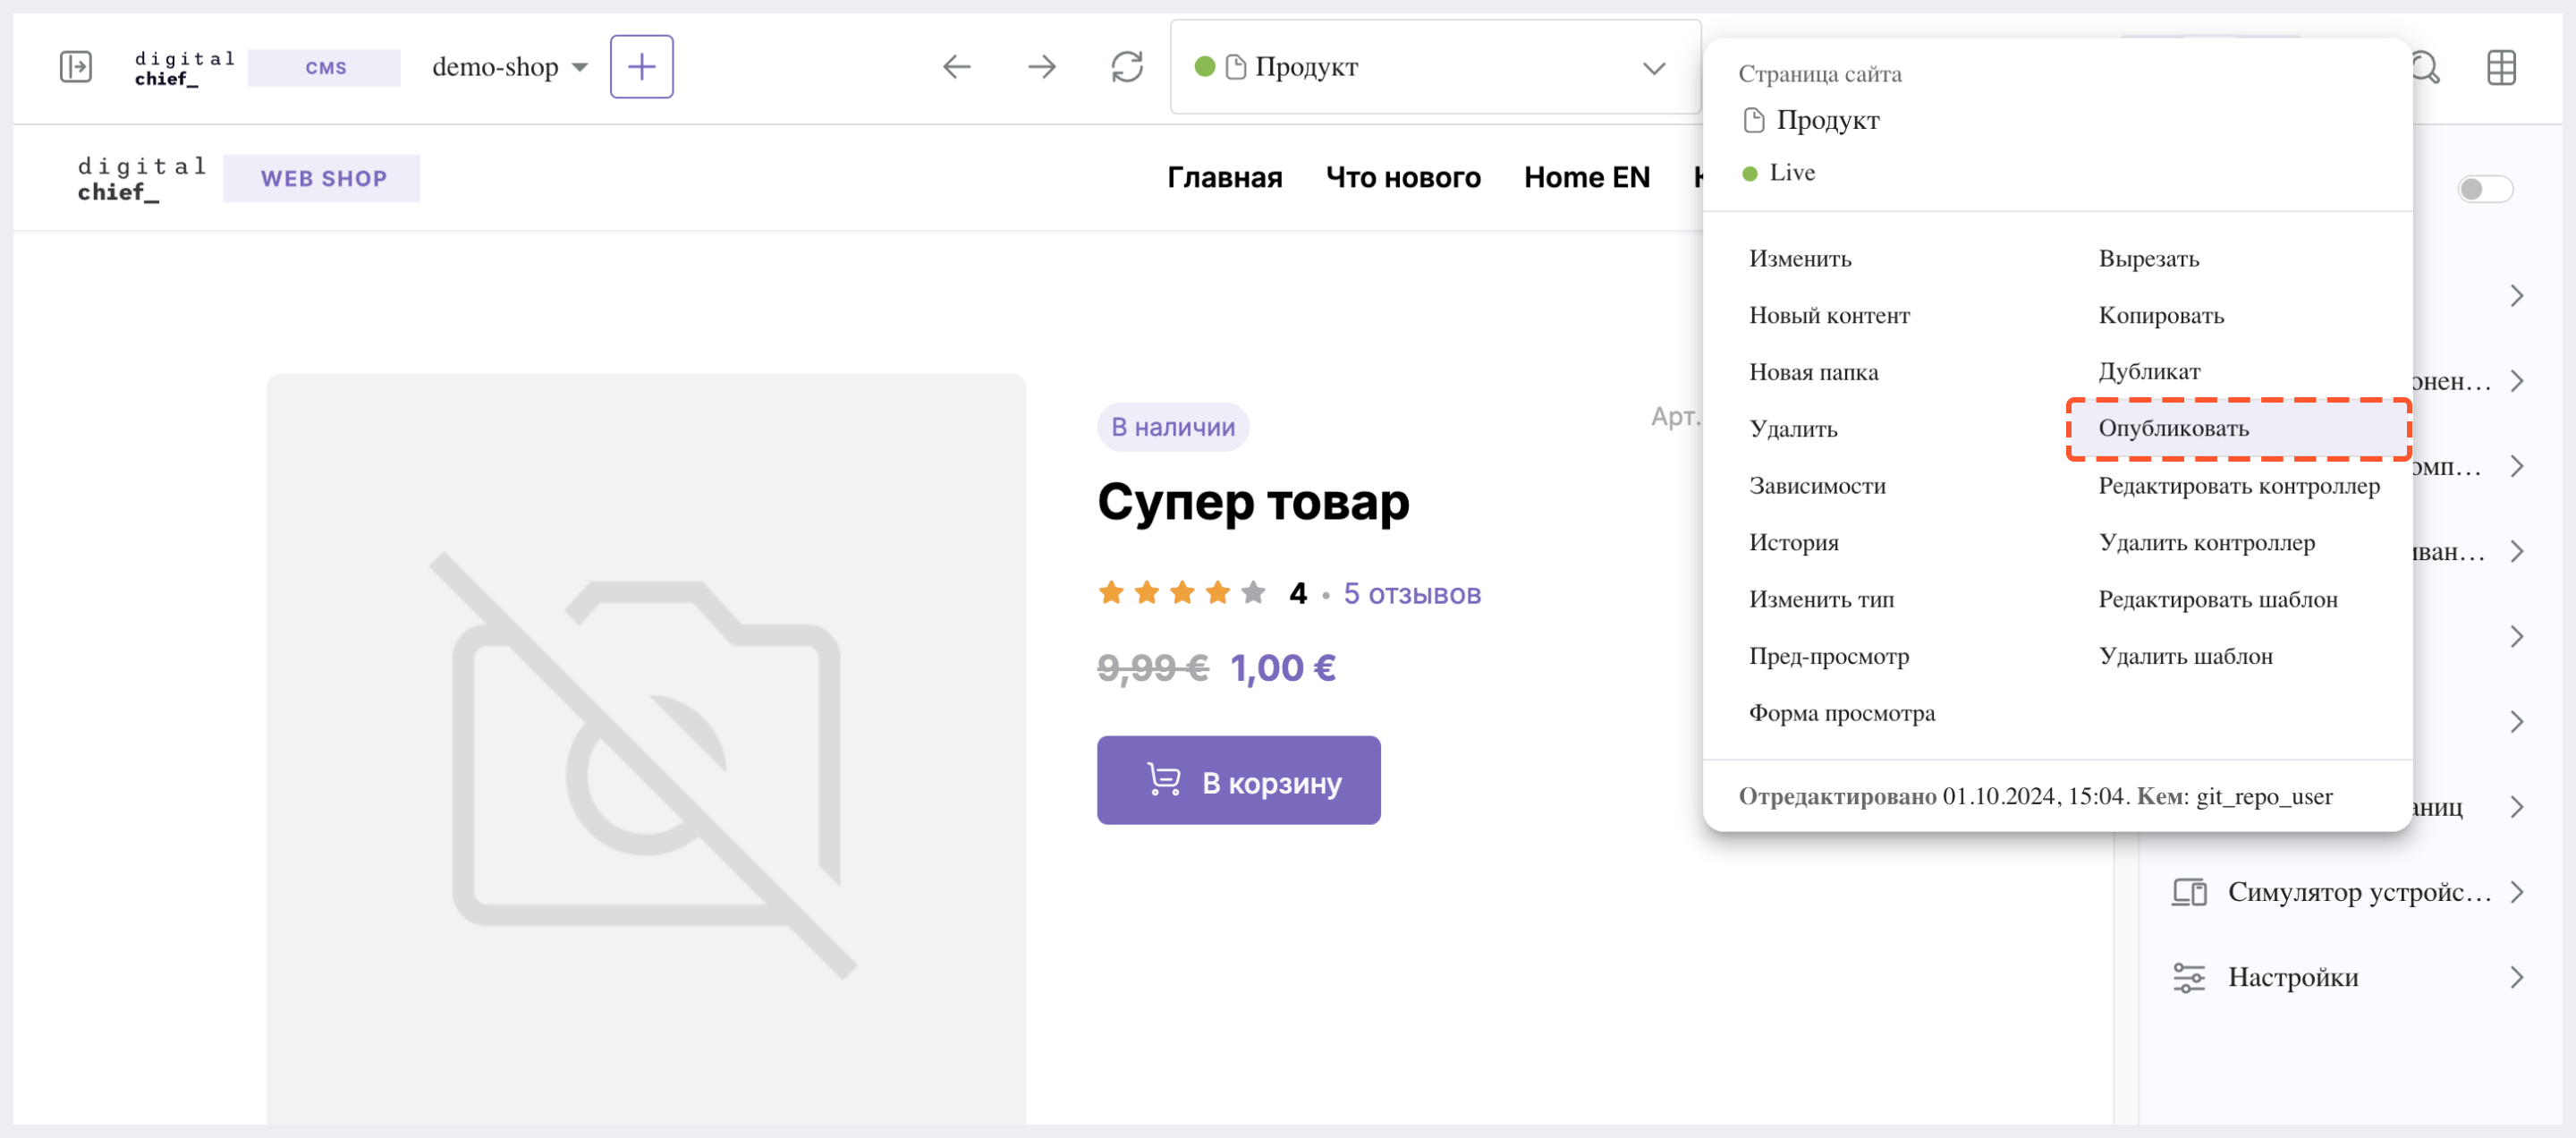This screenshot has height=1138, width=2576.
Task: Expand the panel row ending 'аниц'
Action: point(2517,807)
